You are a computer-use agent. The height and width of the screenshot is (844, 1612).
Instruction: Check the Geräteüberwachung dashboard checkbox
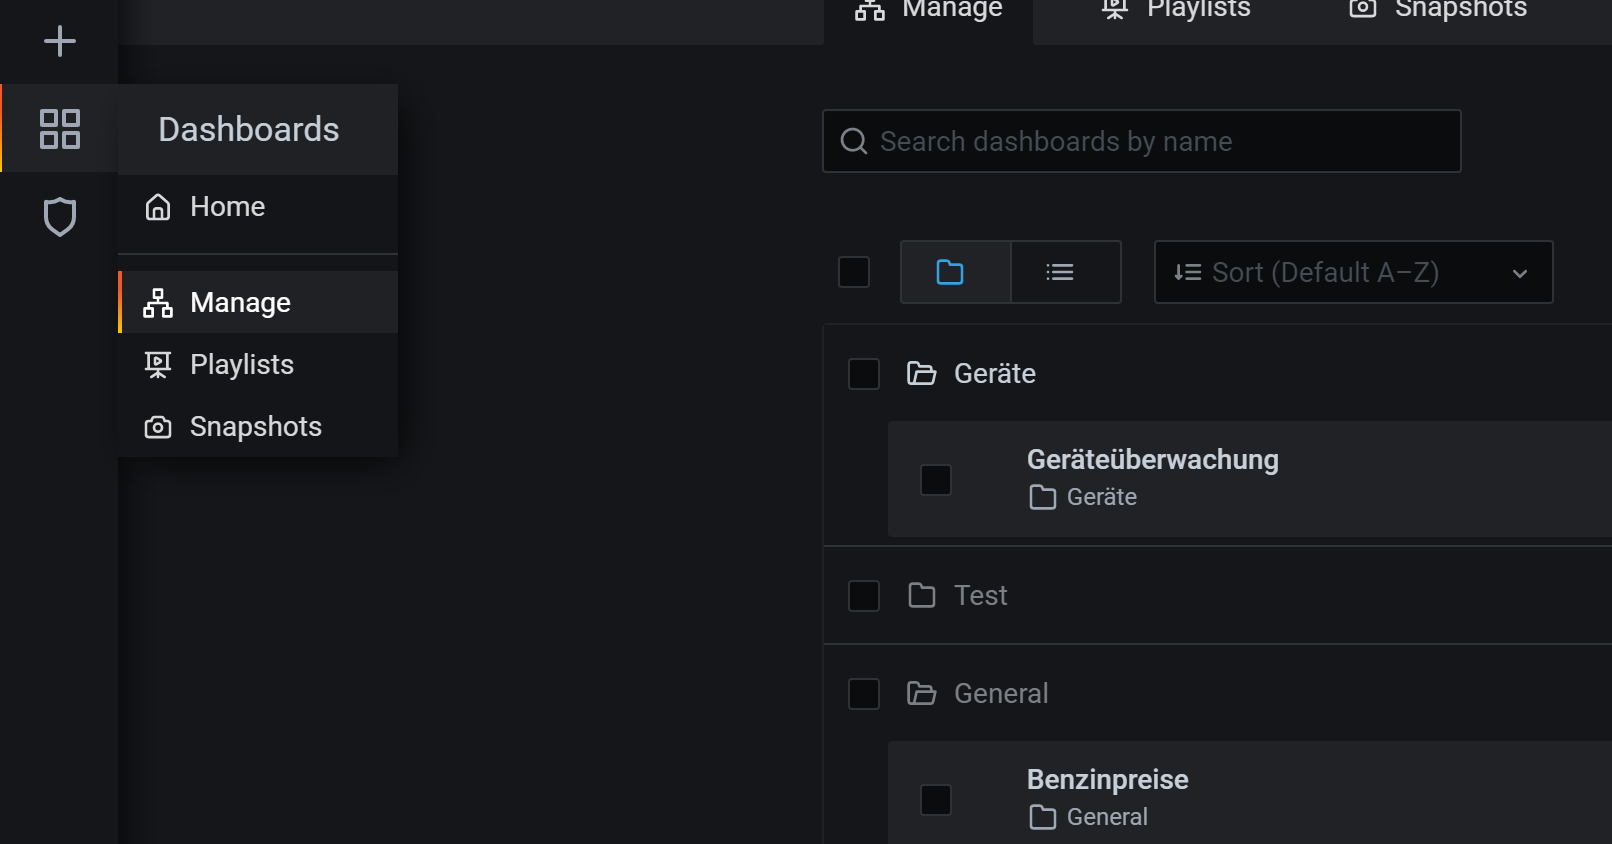pos(936,480)
